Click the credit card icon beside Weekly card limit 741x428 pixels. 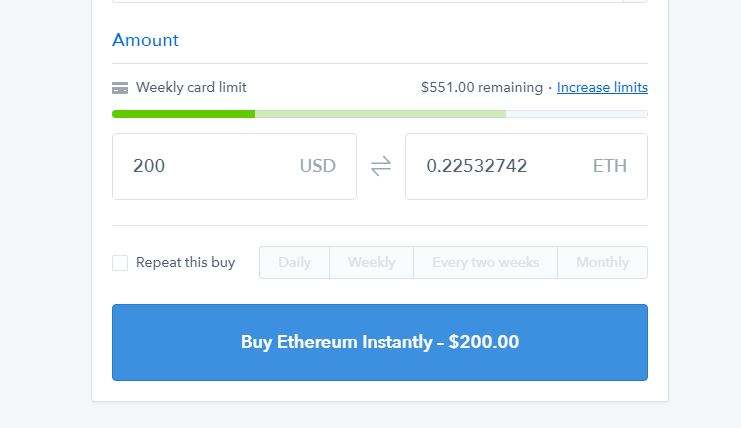[120, 88]
